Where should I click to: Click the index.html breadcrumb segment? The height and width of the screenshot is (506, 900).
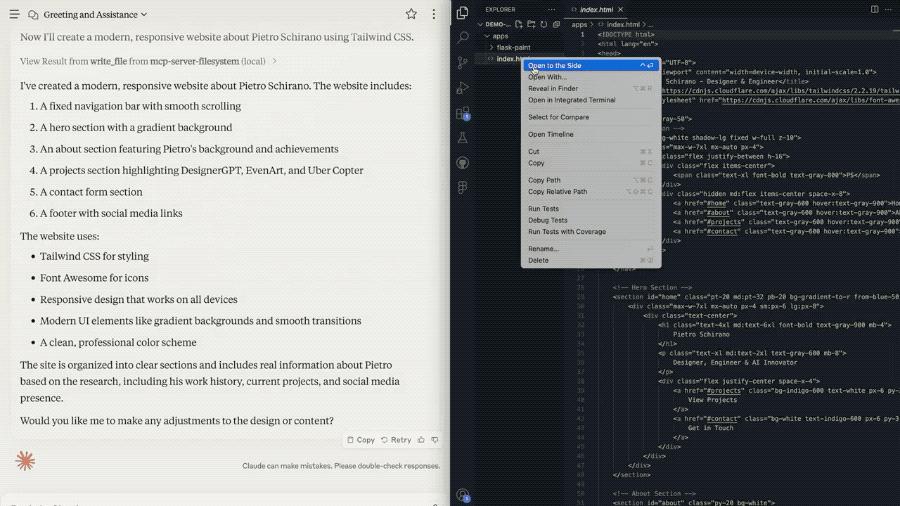click(622, 25)
